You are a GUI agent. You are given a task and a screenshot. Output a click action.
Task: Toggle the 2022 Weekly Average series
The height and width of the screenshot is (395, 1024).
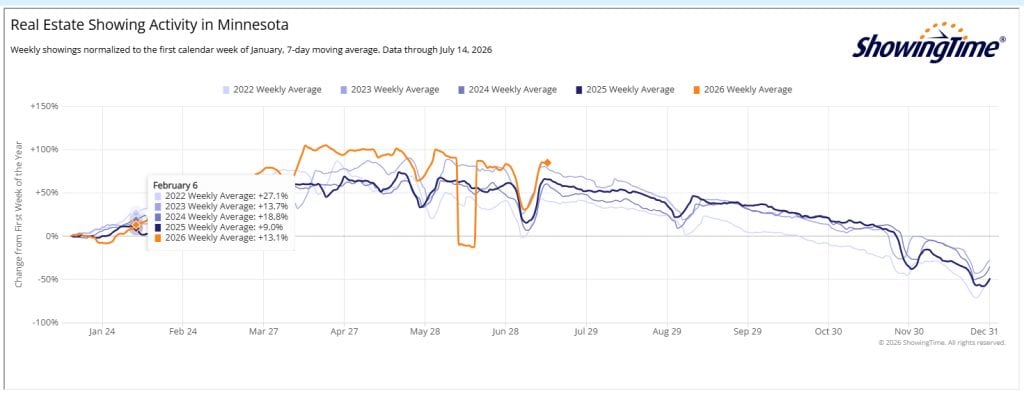[272, 89]
